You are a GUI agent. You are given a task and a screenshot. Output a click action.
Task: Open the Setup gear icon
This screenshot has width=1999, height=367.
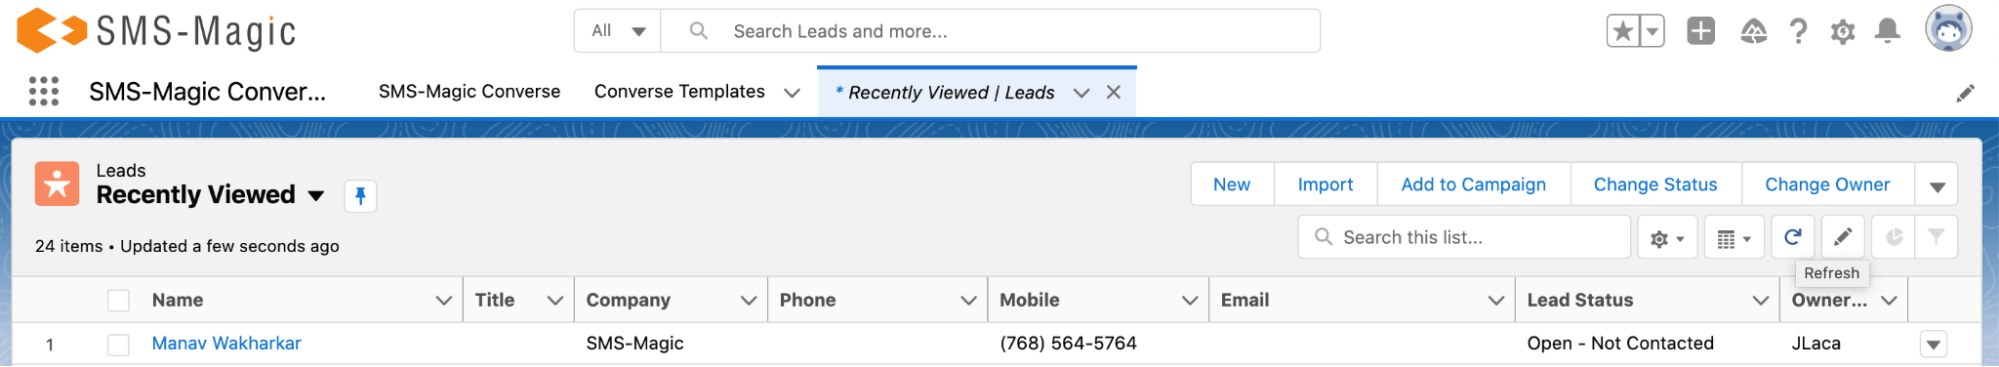pos(1842,32)
